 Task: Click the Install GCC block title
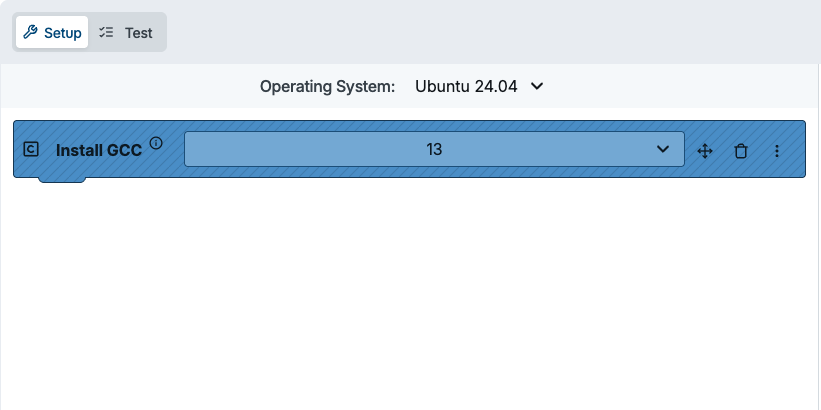coord(99,151)
